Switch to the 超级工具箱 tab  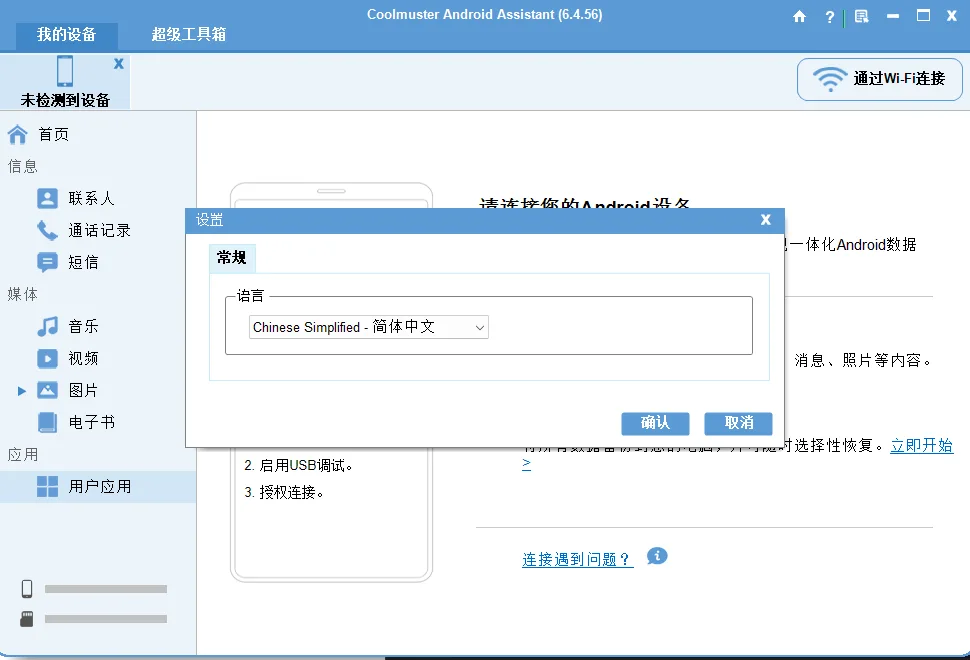click(189, 35)
